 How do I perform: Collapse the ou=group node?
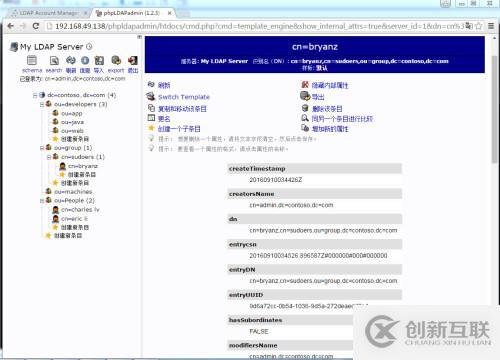tap(42, 148)
